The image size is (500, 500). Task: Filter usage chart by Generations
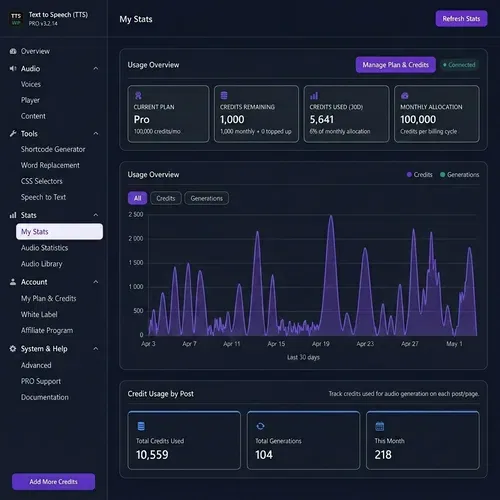tap(206, 198)
